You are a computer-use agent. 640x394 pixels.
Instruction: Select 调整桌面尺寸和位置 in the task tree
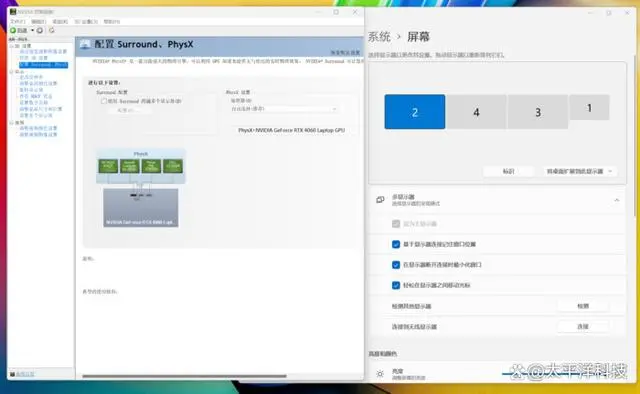click(x=41, y=109)
